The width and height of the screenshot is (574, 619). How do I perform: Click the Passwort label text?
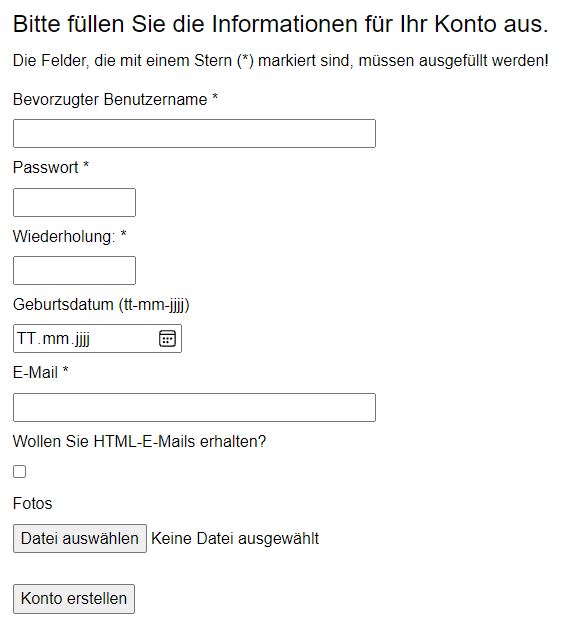pos(51,168)
